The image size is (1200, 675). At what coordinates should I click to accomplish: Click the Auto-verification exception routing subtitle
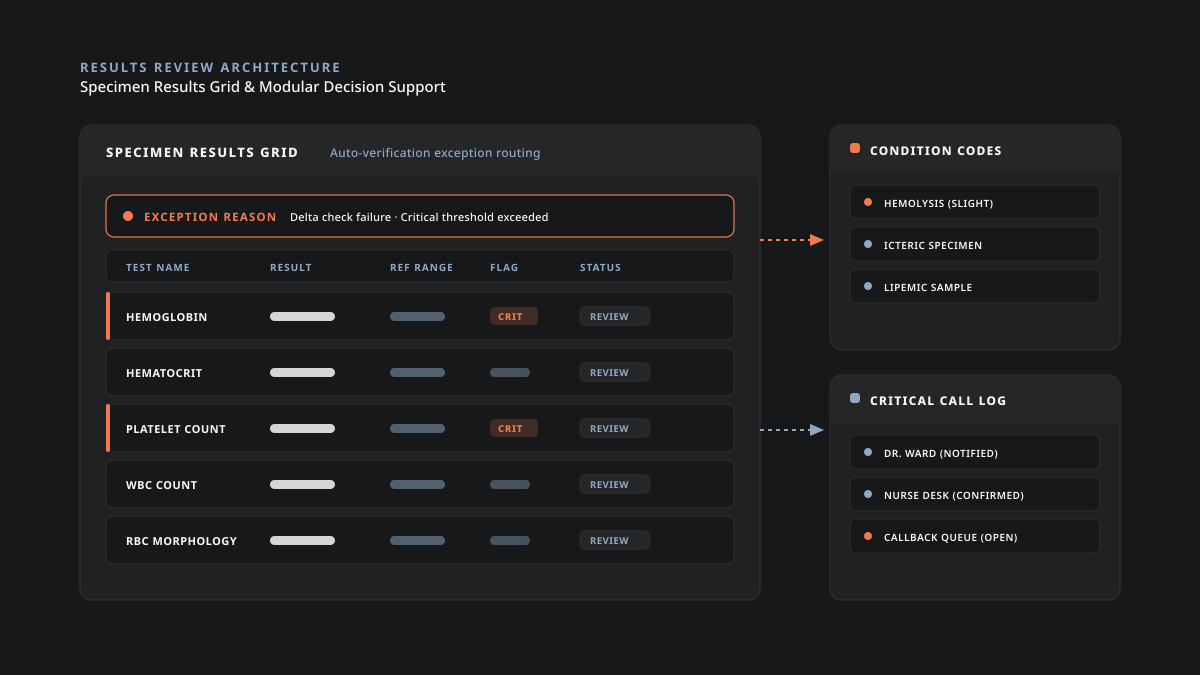point(435,153)
